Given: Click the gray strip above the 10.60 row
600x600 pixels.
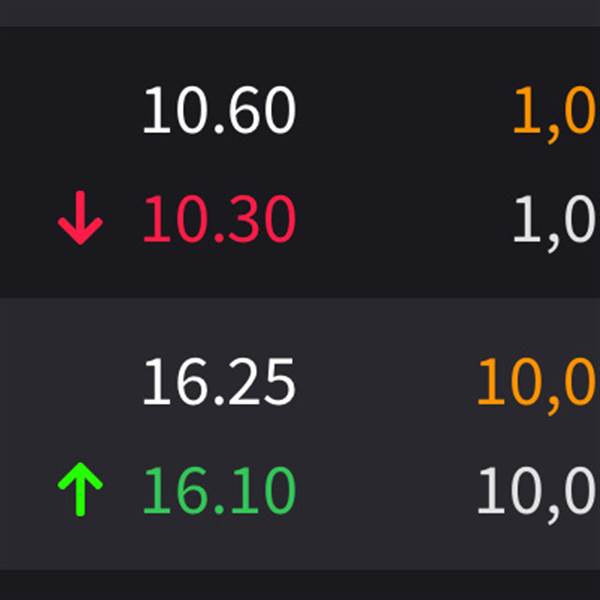Looking at the screenshot, I should click(300, 12).
